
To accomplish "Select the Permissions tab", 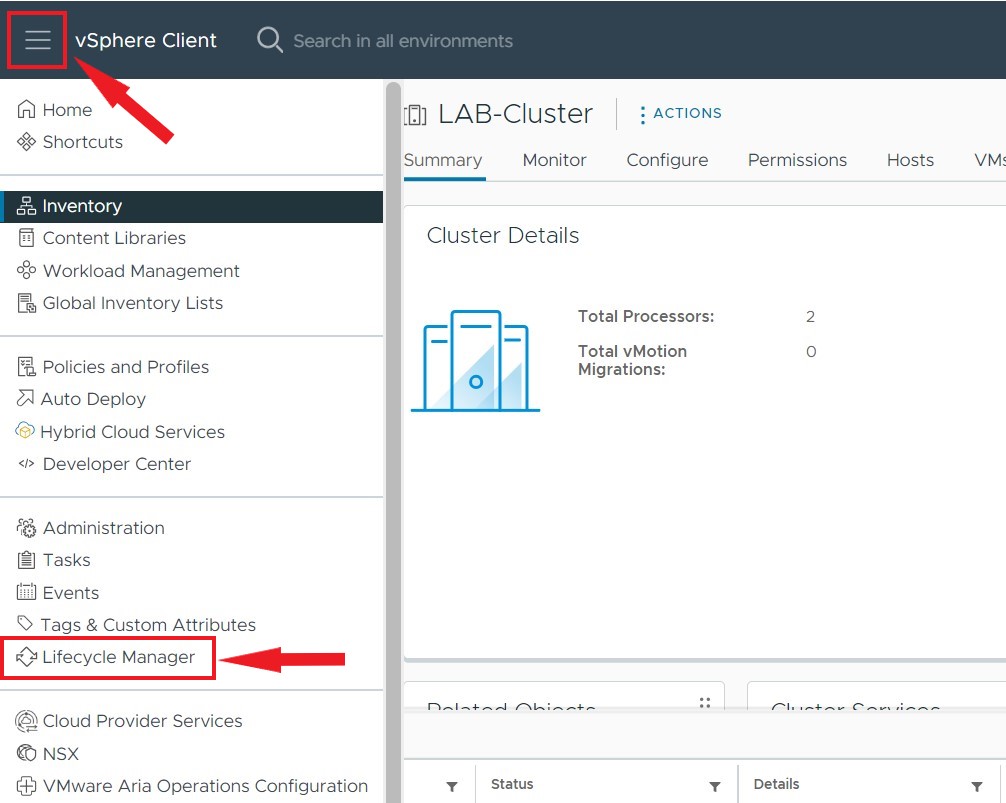I will [x=797, y=160].
